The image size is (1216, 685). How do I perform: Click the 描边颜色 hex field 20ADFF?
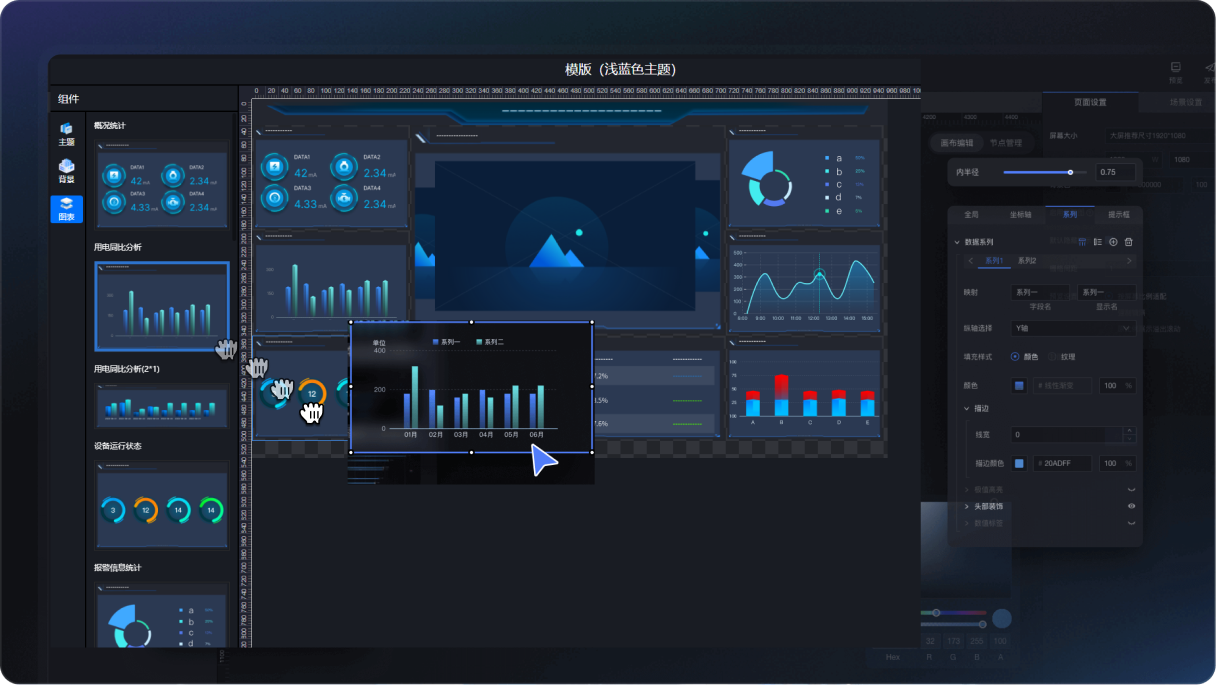click(1064, 463)
